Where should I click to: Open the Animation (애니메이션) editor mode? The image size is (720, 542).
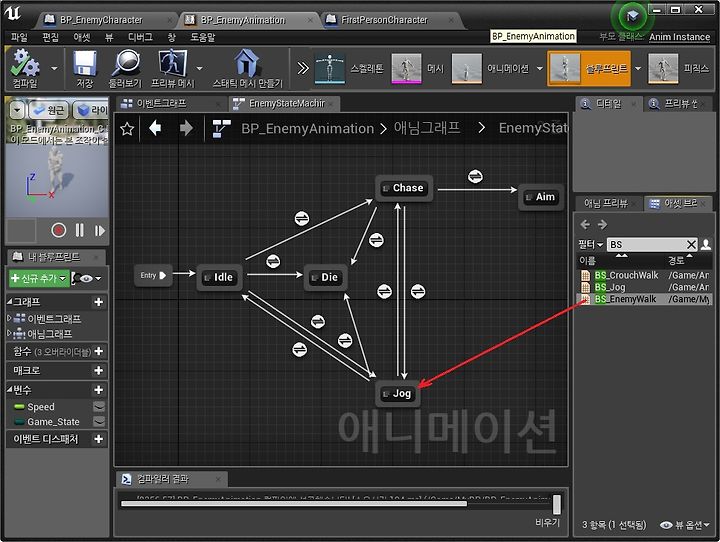[491, 68]
